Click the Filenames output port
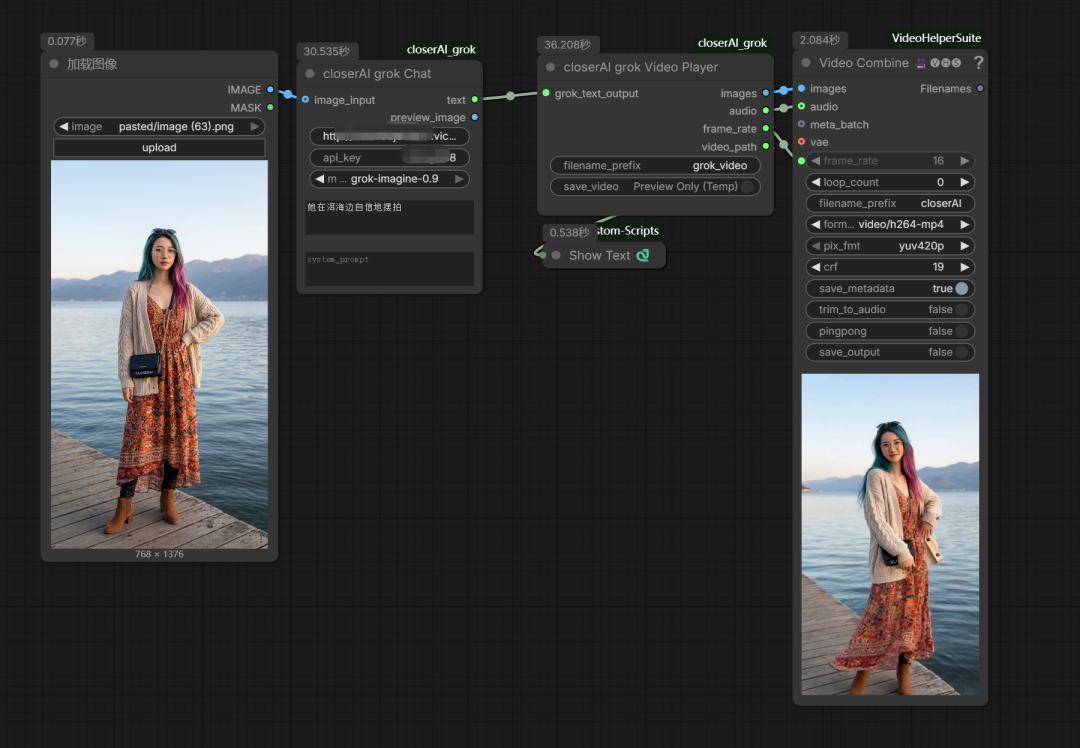Screen dimensions: 1080x748 click(x=980, y=89)
